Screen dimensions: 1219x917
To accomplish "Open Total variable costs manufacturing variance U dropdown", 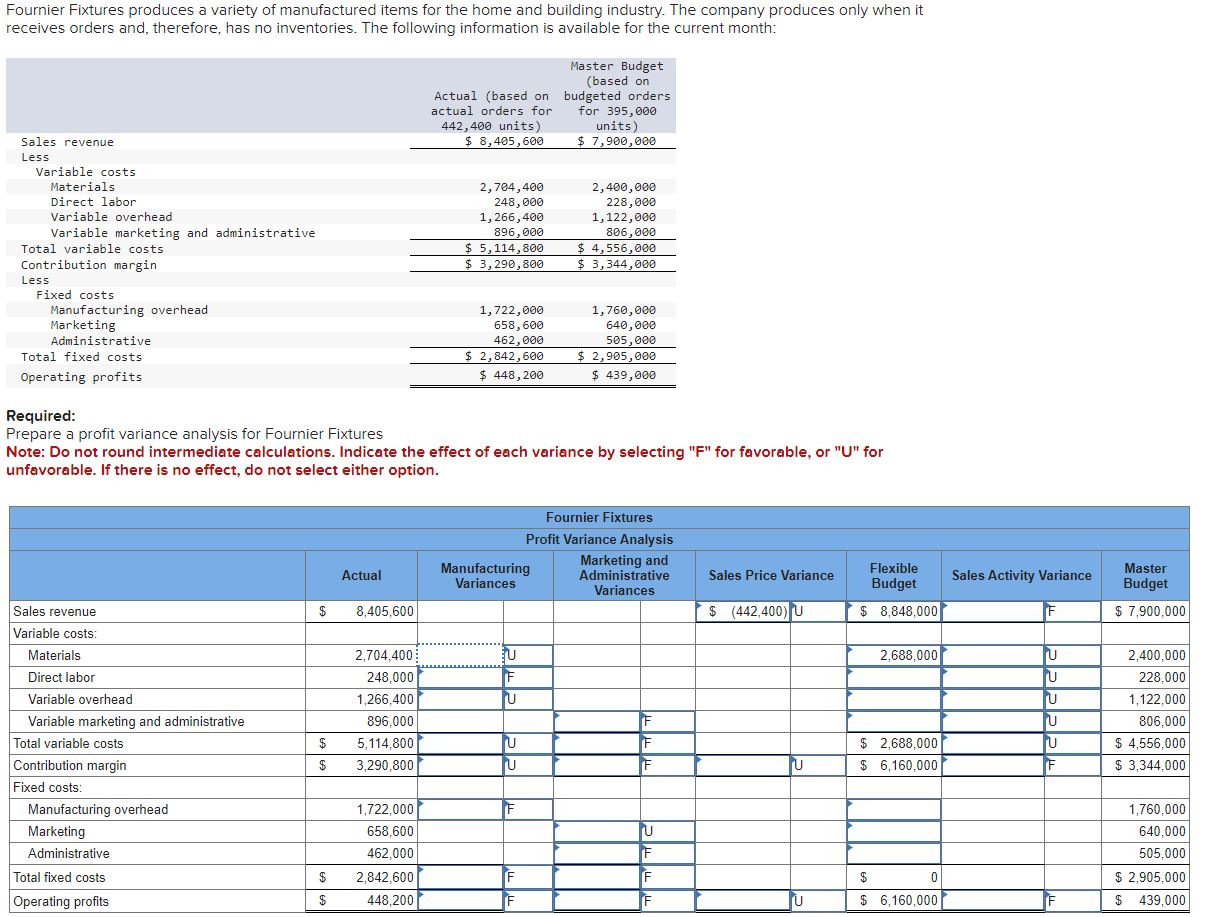I will click(x=528, y=744).
